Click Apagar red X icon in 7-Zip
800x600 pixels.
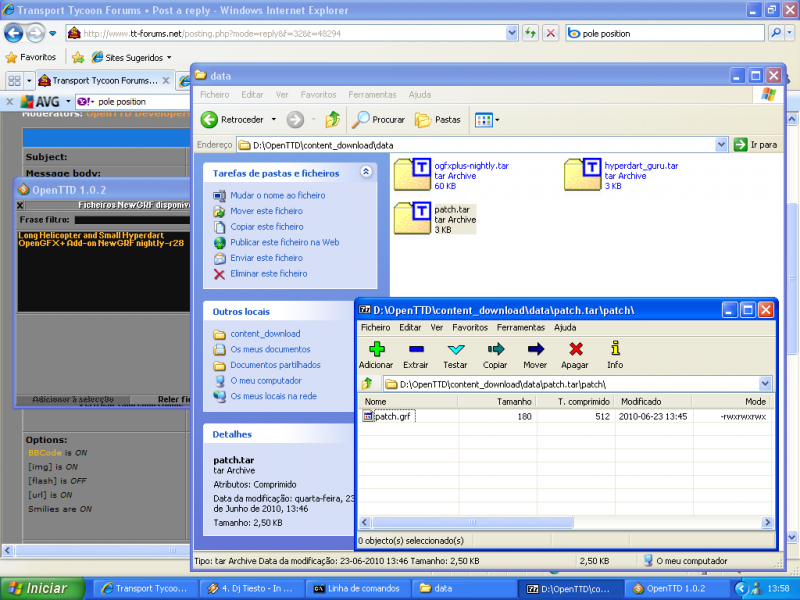pos(576,349)
